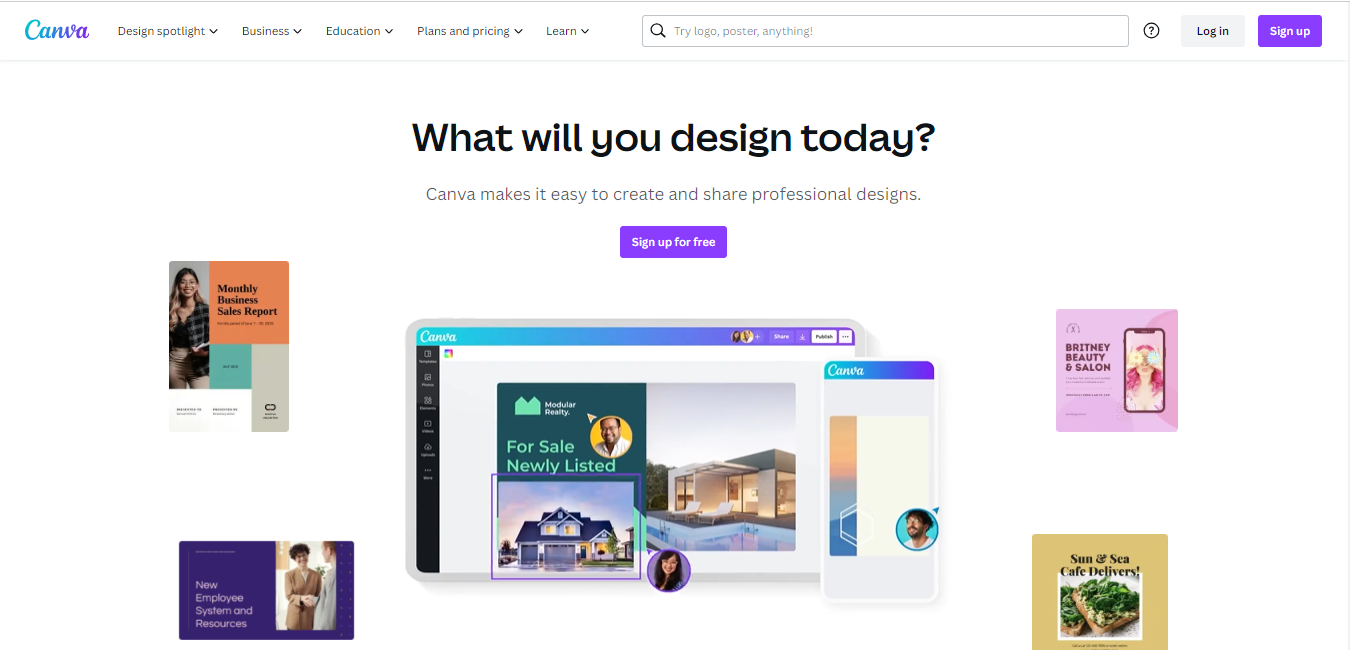Open the Sun & Sea Cafe Delivers thumbnail

click(1100, 592)
